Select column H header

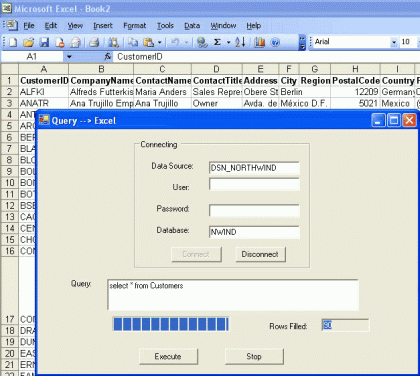point(355,69)
